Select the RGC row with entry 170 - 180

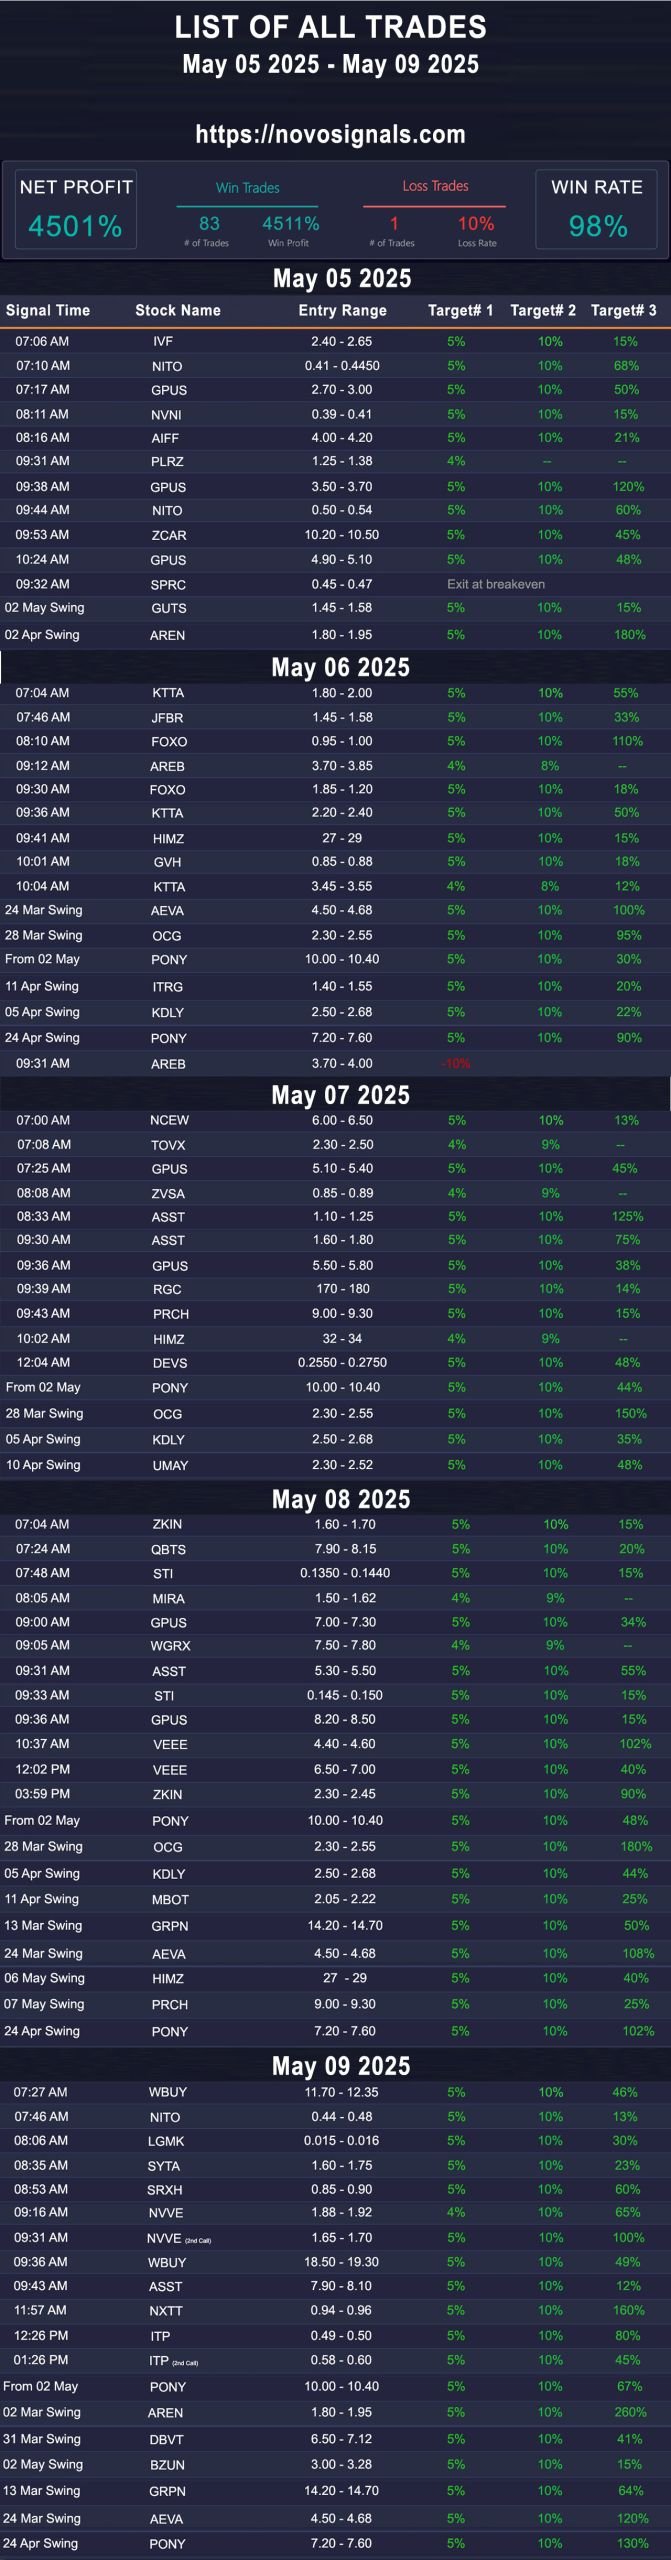click(x=335, y=1289)
